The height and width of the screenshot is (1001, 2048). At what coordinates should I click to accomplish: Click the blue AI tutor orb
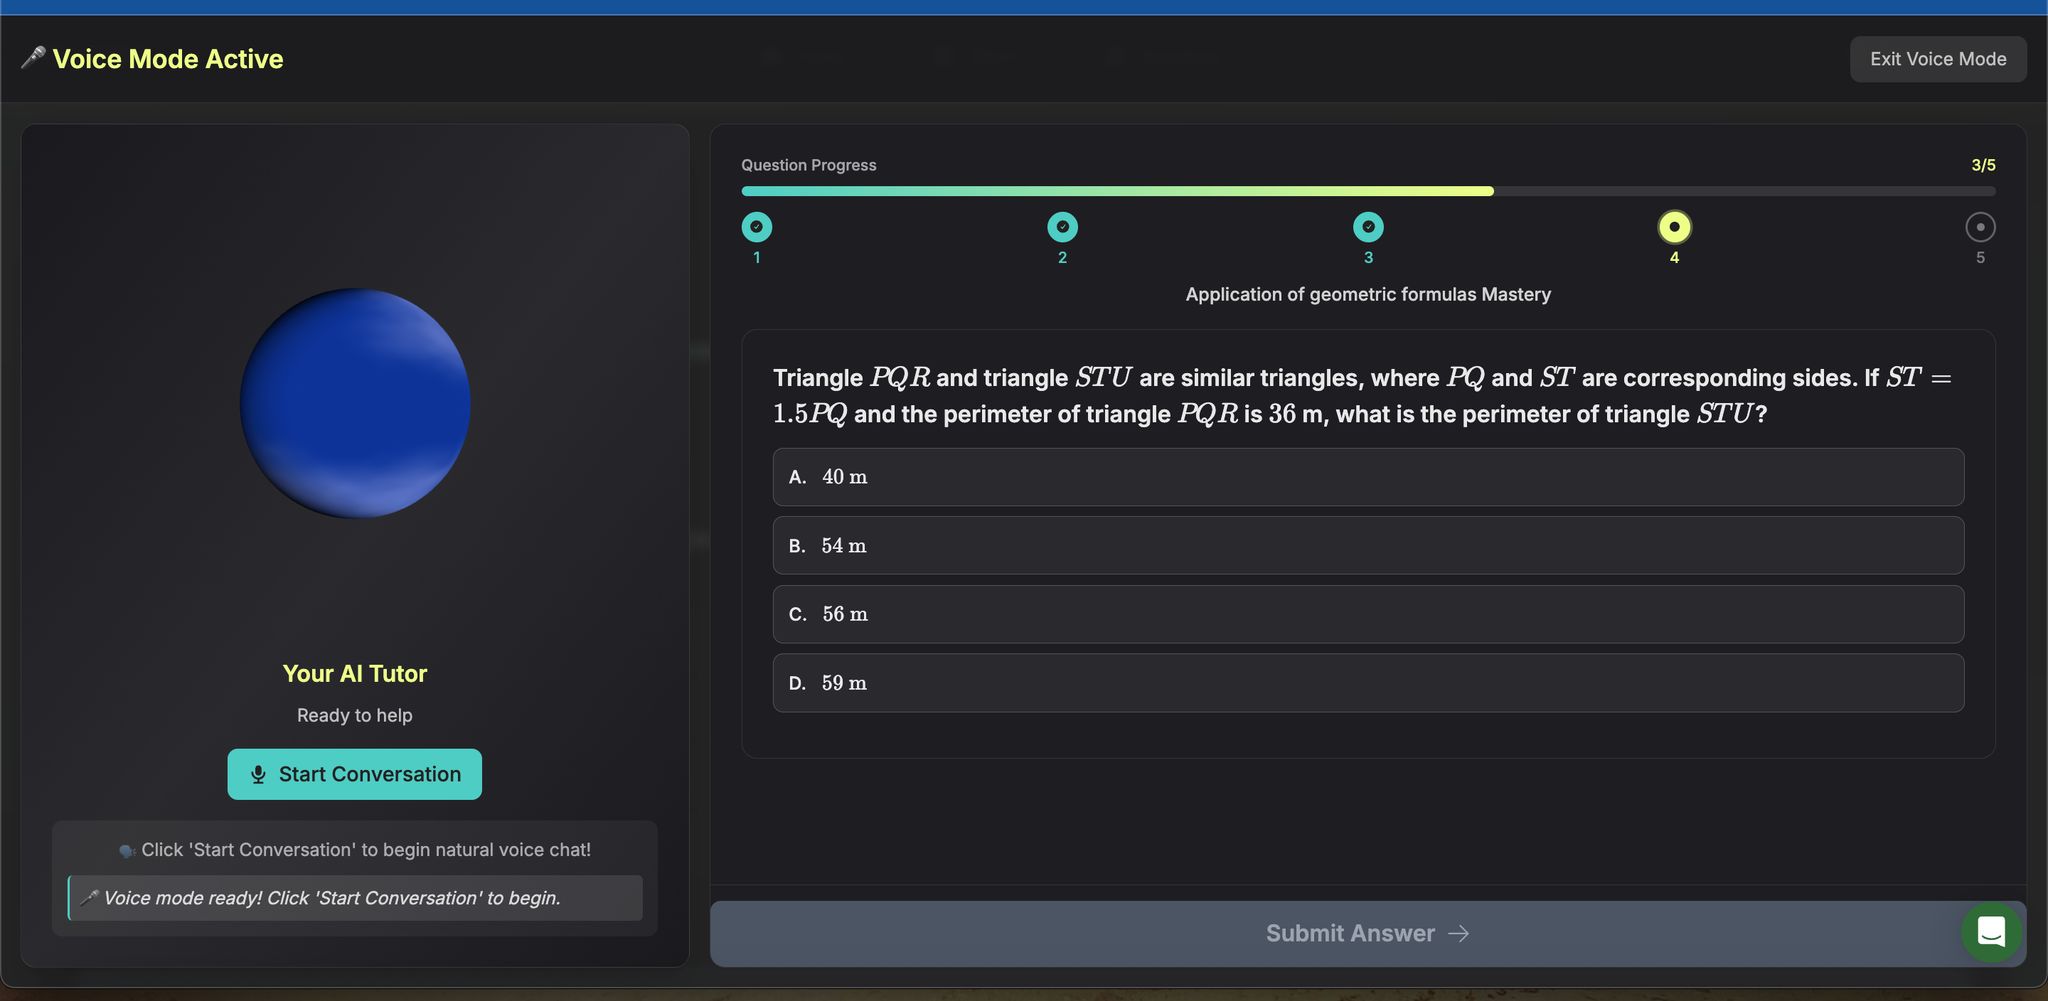(355, 404)
